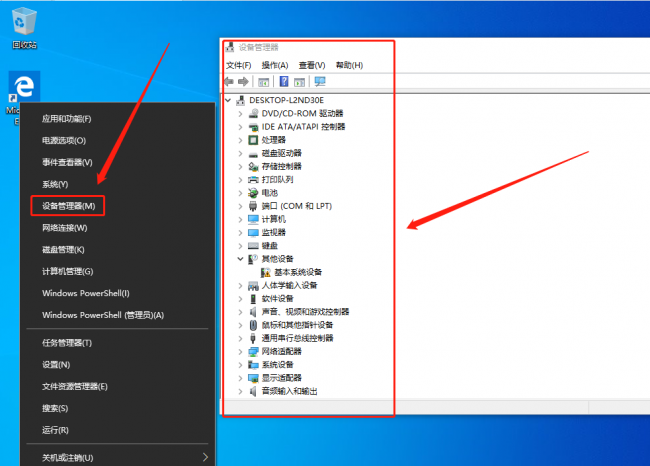Click the DVD/CD-ROM 驱动器 icon
This screenshot has height=466, width=650.
253,113
